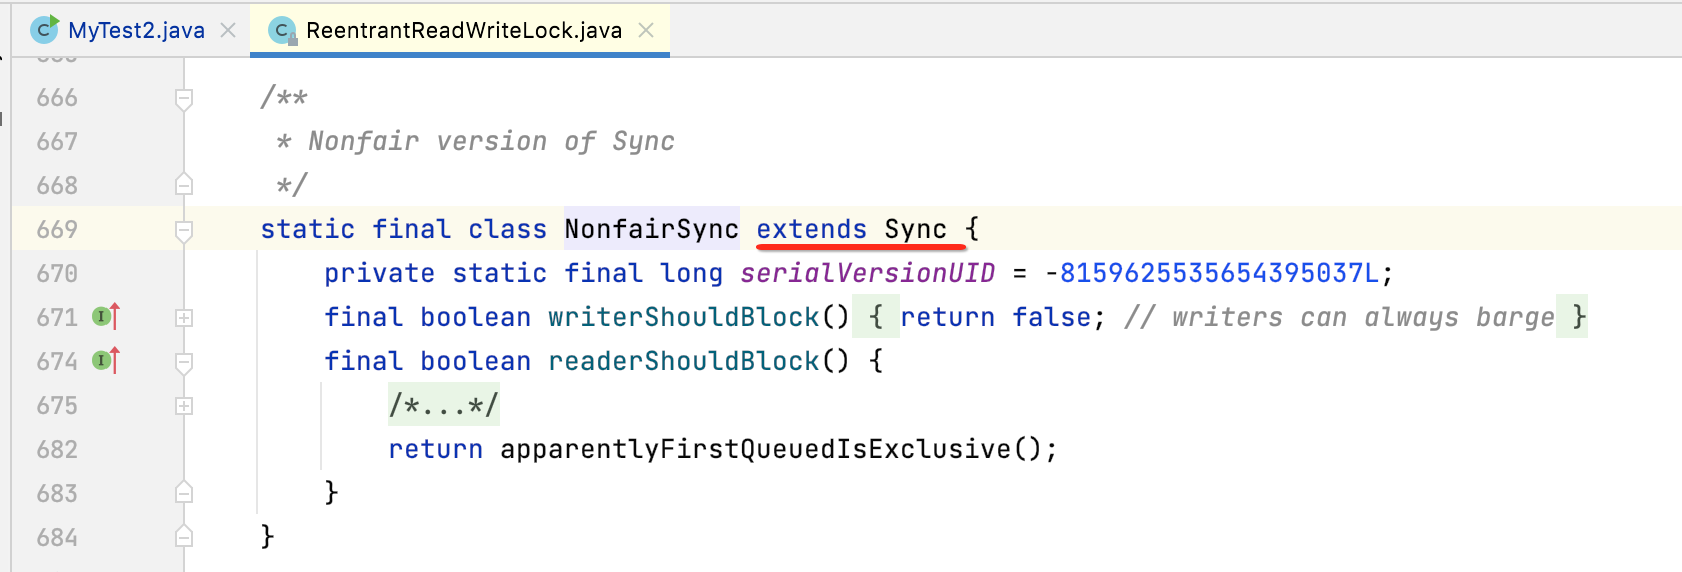Collapse the readerShouldBlock method at line 674
This screenshot has width=1682, height=572.
pyautogui.click(x=184, y=362)
